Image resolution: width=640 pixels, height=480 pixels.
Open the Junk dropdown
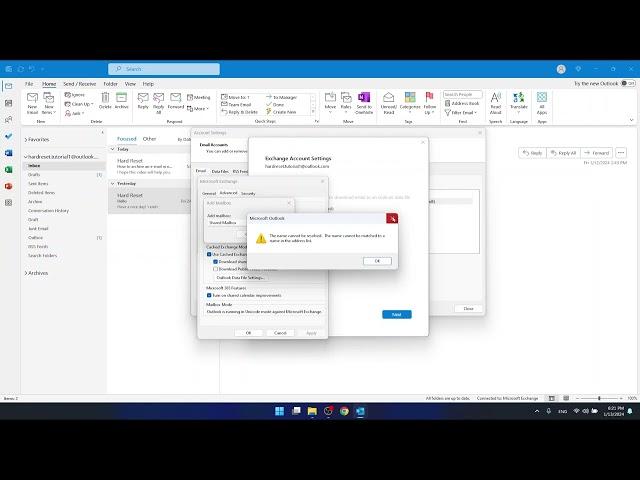[74, 113]
